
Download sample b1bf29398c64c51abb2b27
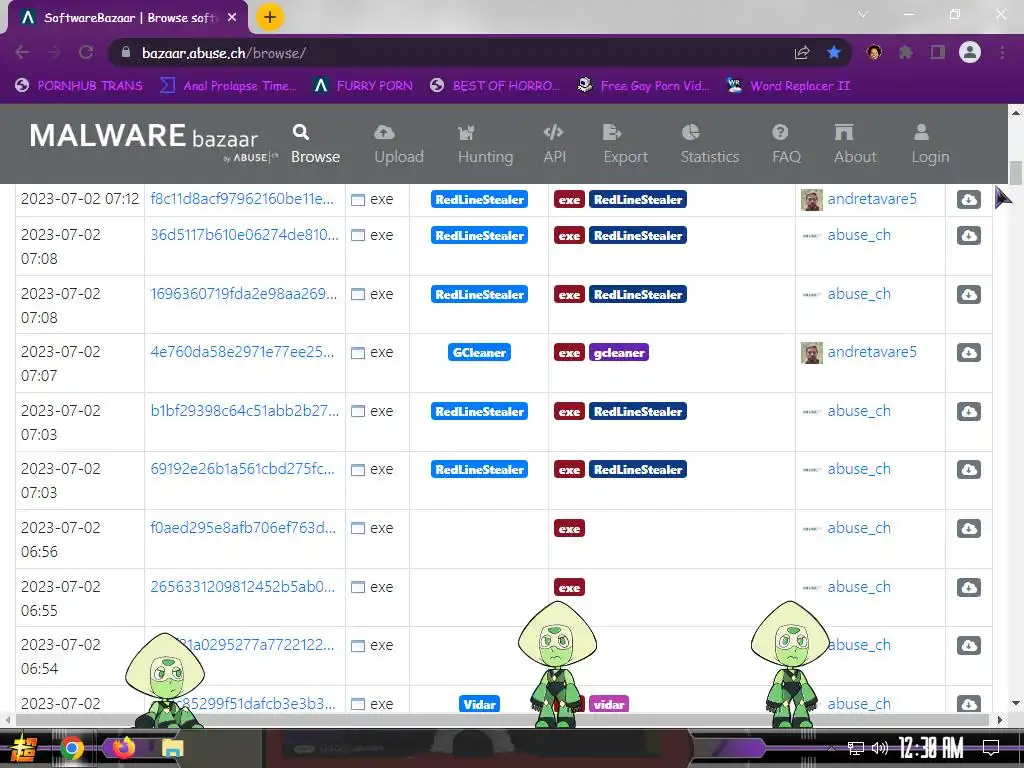click(968, 411)
